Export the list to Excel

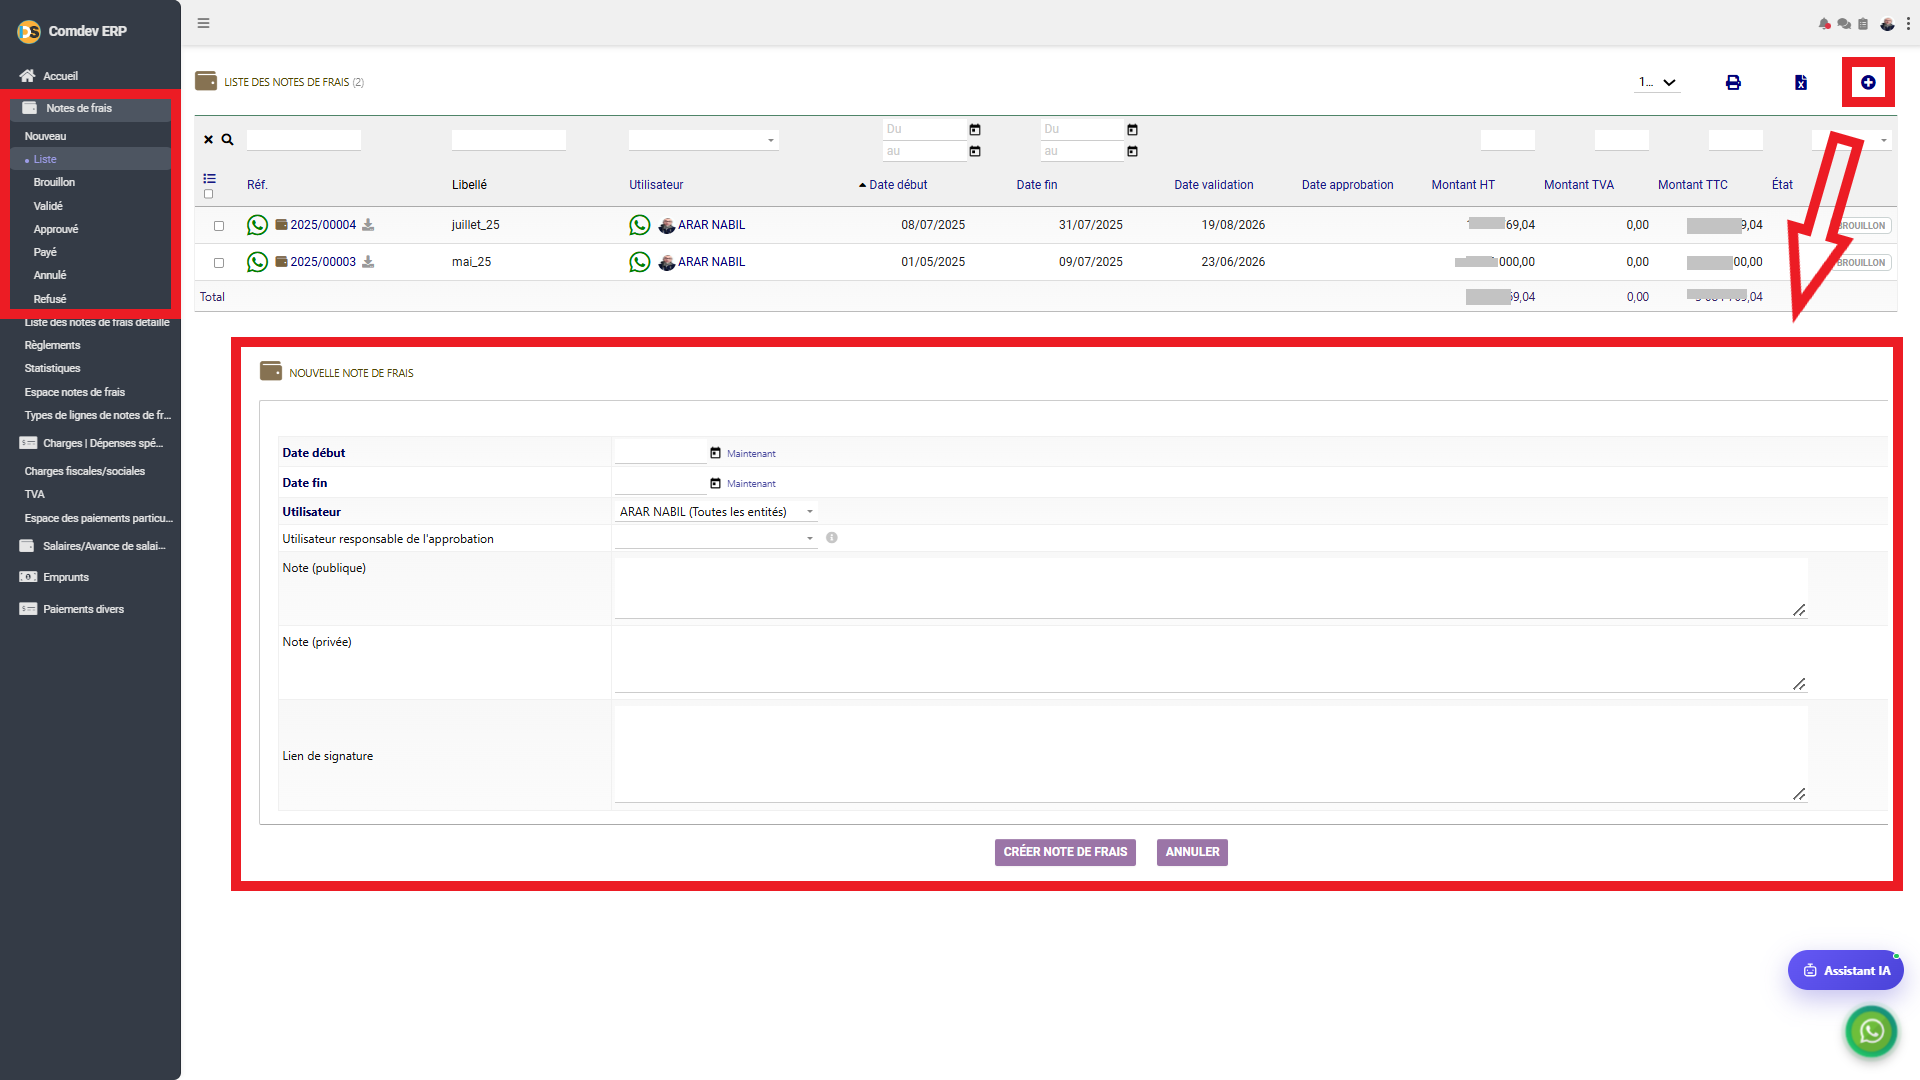(x=1800, y=82)
